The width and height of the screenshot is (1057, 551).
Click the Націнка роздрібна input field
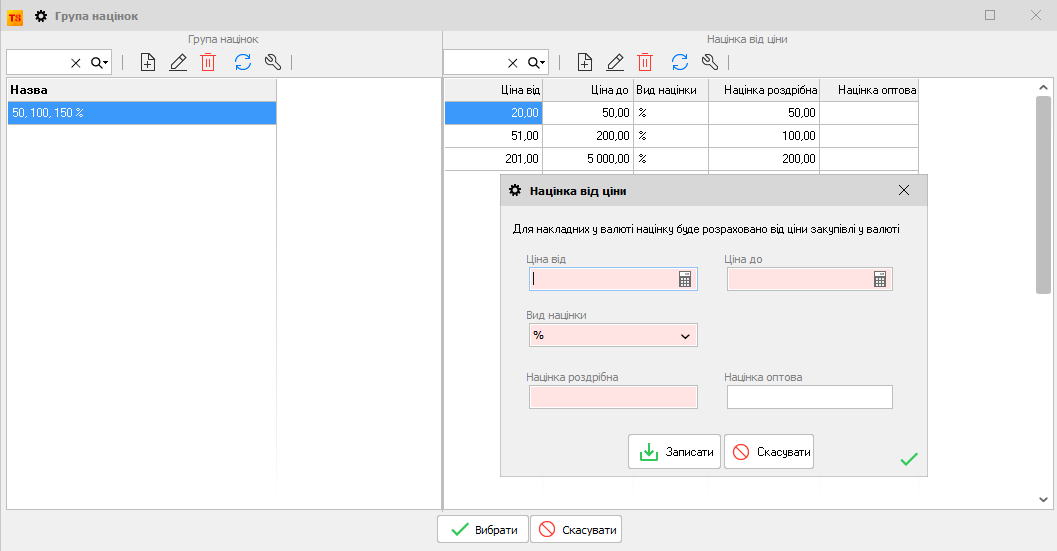coord(612,398)
